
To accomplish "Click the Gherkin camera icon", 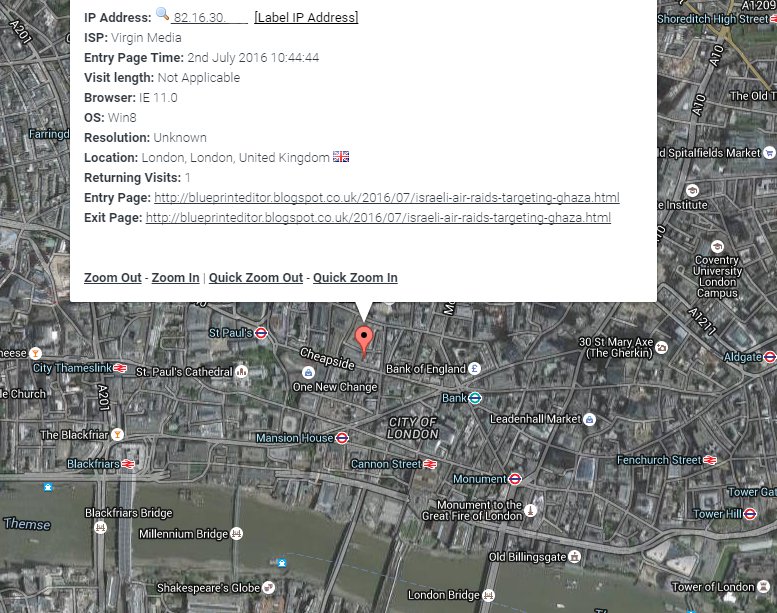I will (x=662, y=348).
